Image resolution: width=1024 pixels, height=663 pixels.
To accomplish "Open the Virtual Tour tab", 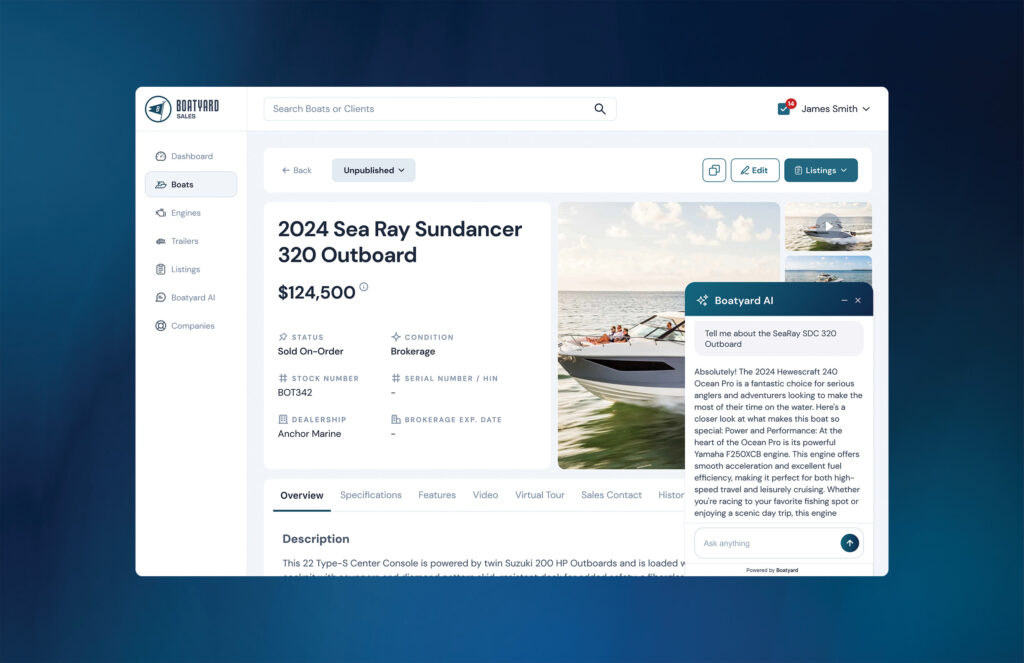I will [539, 495].
